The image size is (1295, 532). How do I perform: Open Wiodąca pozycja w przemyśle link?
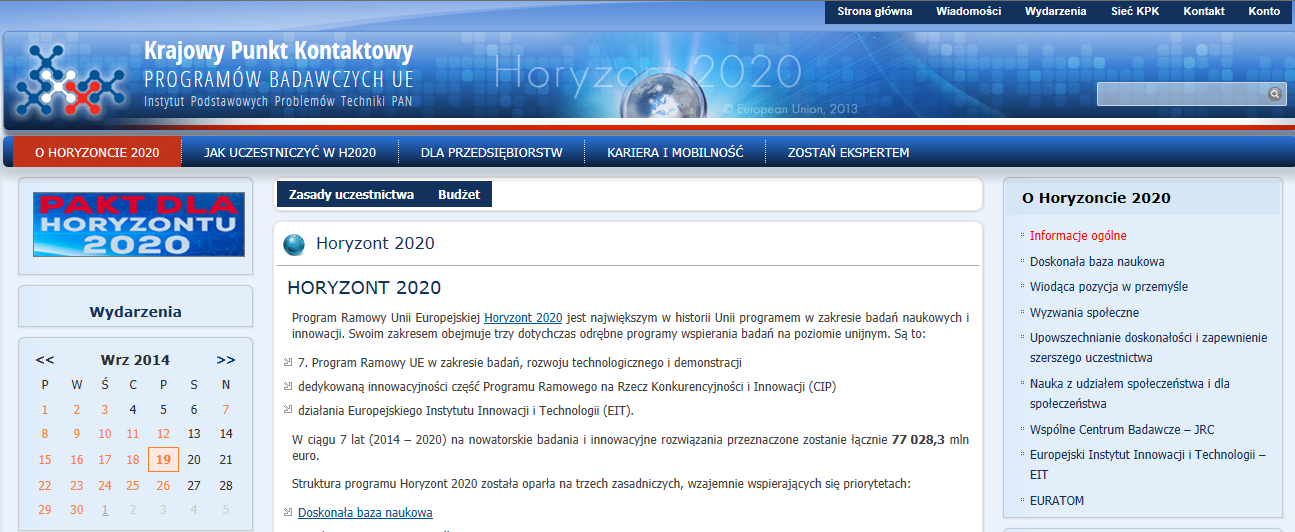1109,287
